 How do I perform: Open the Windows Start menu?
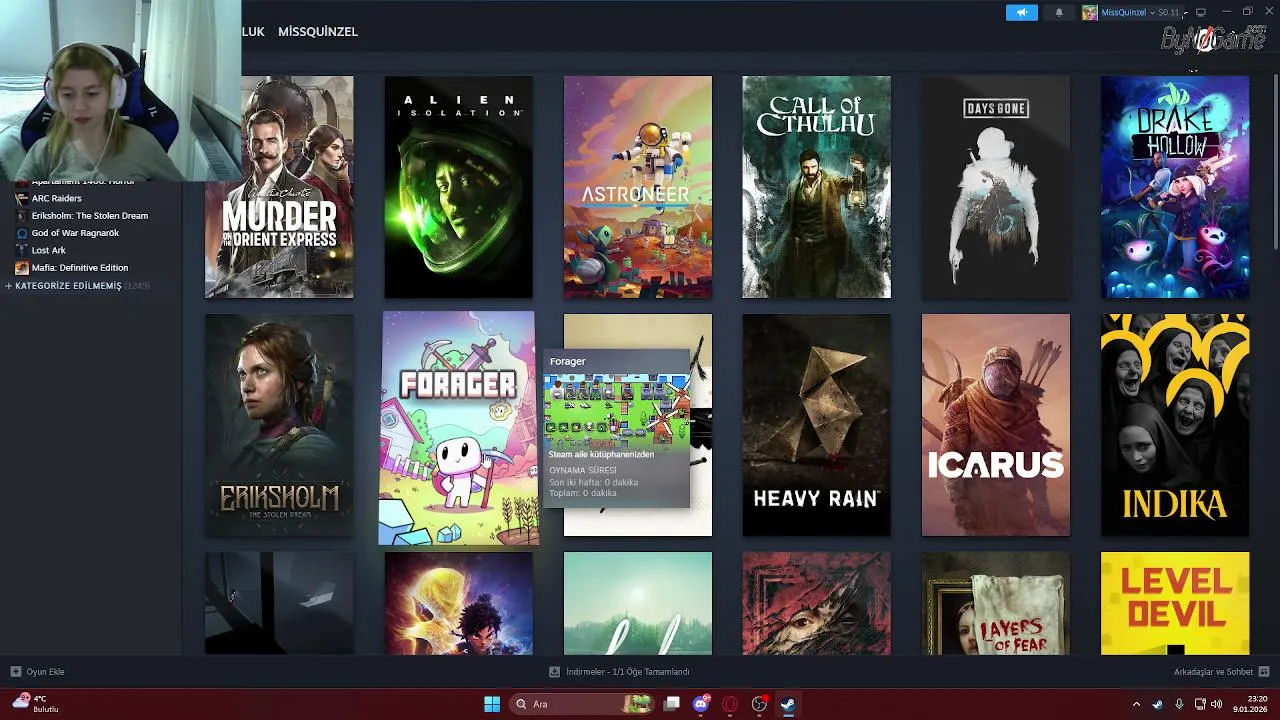point(492,704)
